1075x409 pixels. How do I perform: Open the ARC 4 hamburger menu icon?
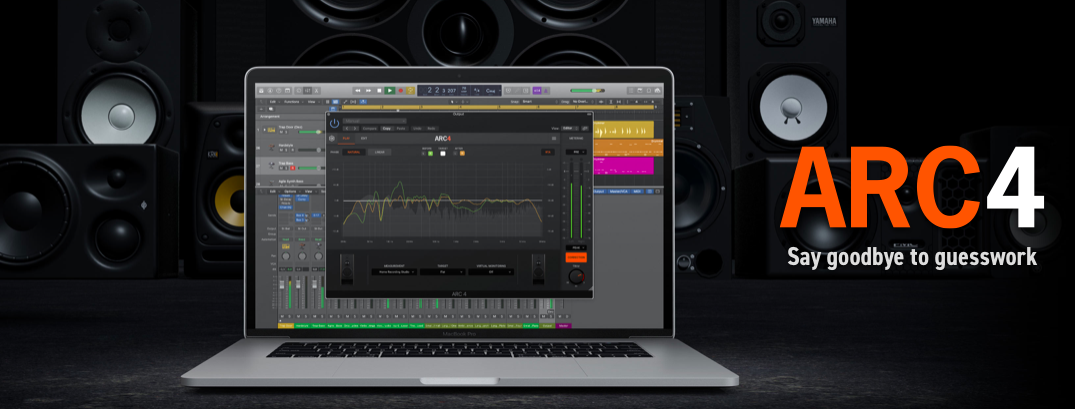point(554,138)
